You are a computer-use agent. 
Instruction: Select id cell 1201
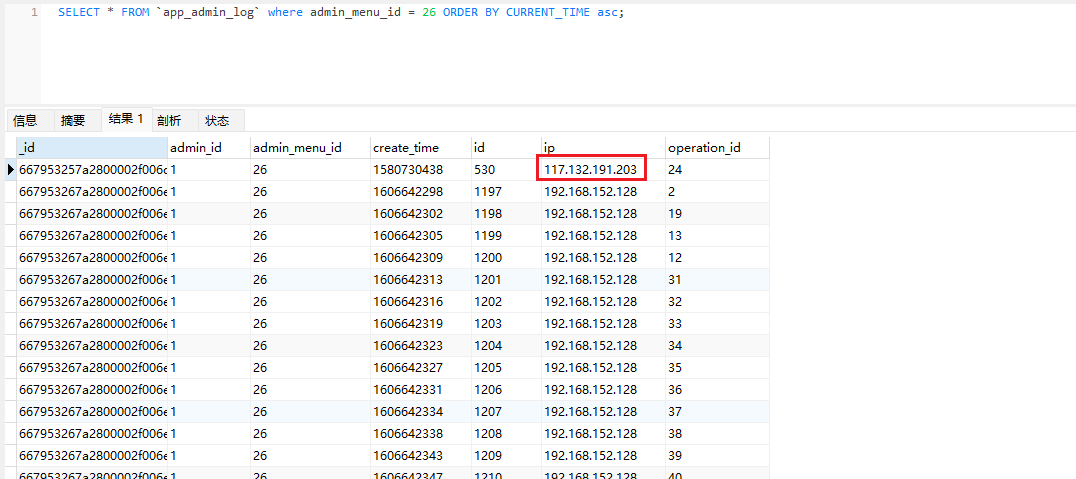pyautogui.click(x=506, y=279)
